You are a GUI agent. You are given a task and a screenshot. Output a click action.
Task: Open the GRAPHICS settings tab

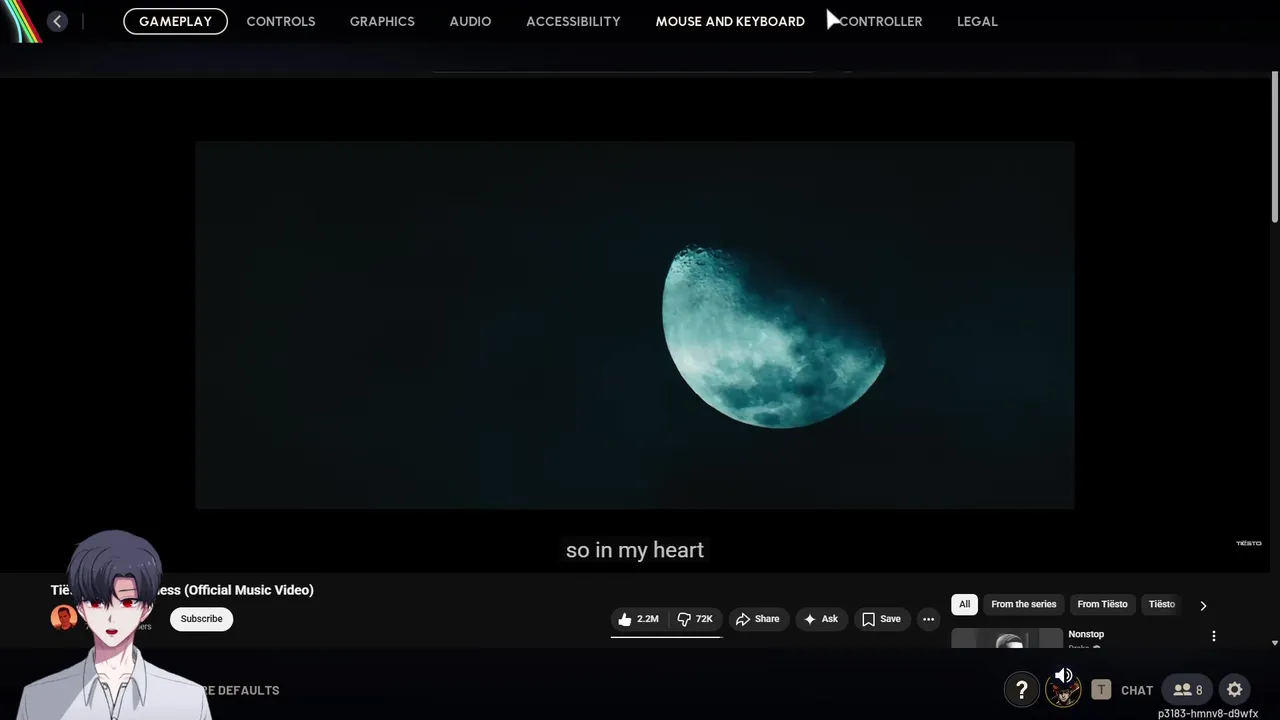382,21
